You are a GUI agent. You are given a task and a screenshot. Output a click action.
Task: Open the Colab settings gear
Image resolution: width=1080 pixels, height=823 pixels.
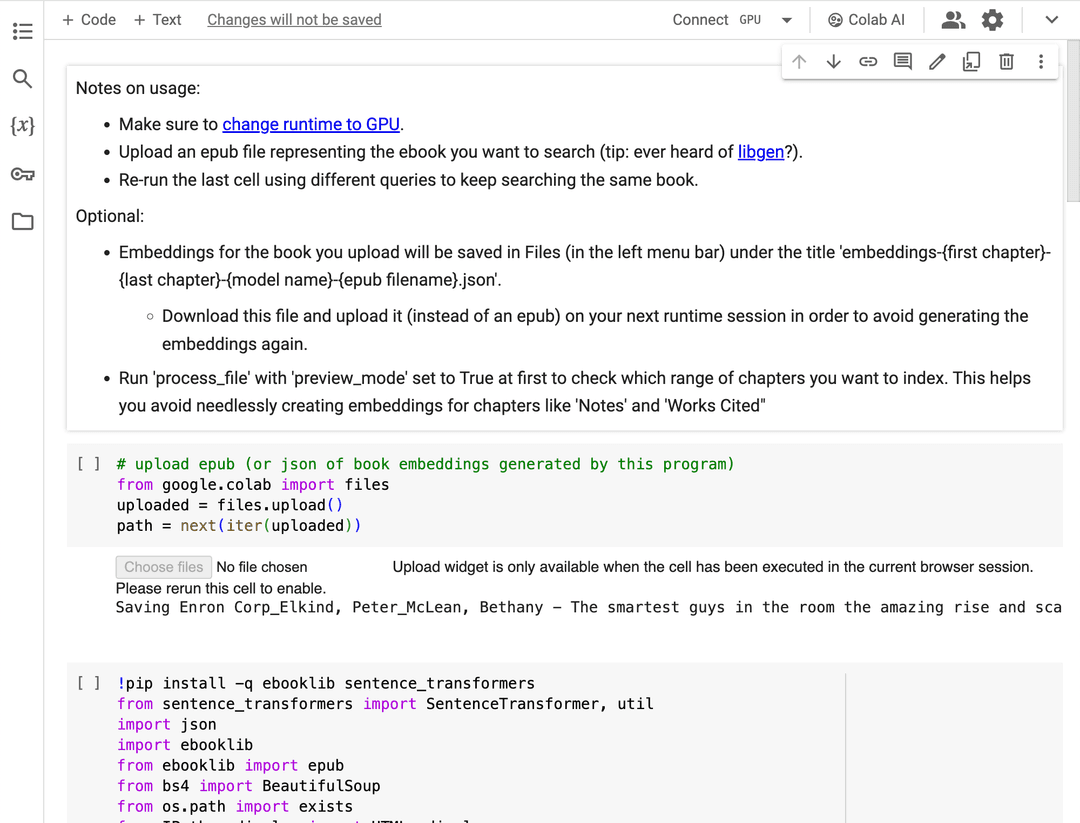(x=992, y=20)
